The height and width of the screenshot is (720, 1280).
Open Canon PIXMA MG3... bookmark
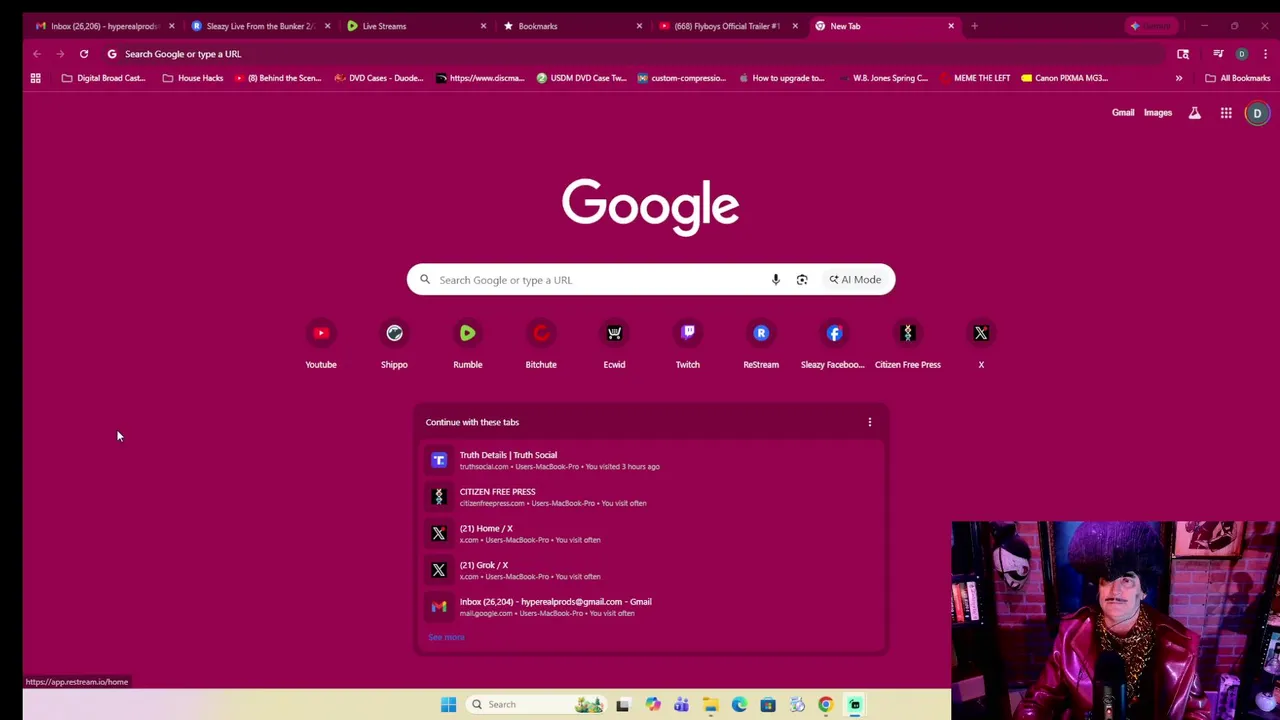[x=1064, y=78]
